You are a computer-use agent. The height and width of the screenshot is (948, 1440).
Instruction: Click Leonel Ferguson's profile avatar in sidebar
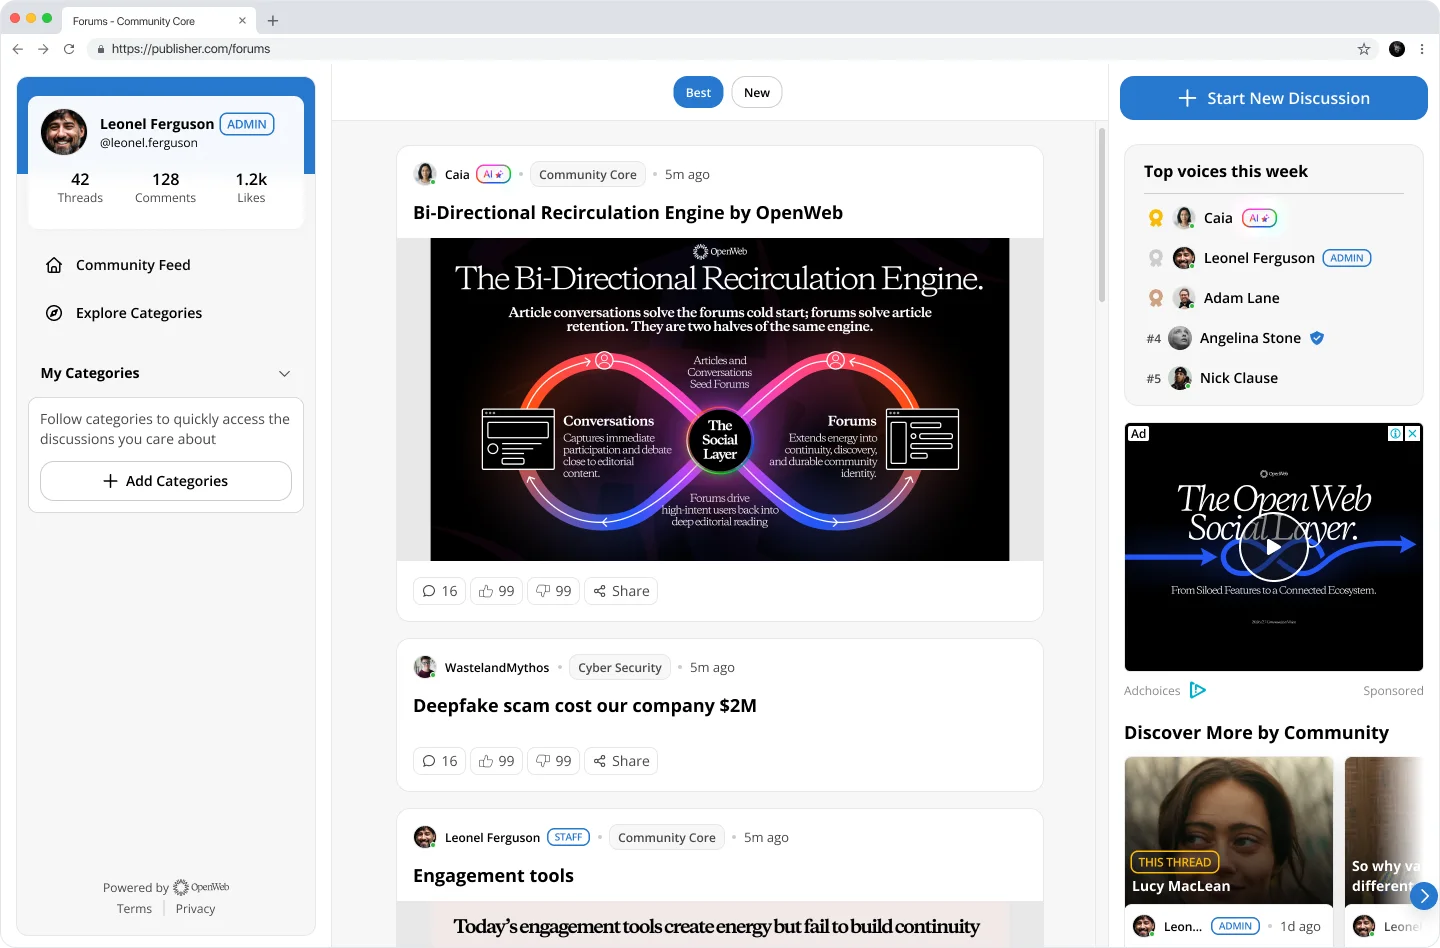(64, 132)
